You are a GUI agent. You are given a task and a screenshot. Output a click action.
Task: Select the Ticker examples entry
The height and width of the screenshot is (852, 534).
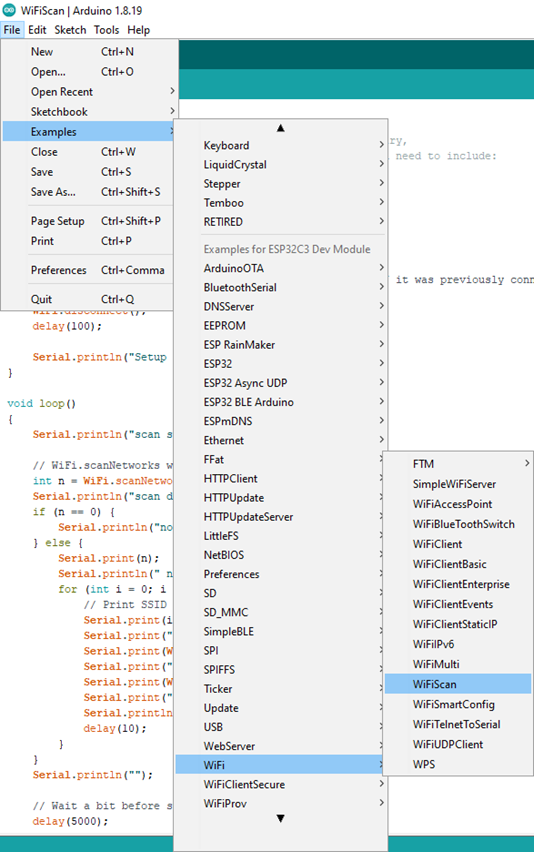280,688
